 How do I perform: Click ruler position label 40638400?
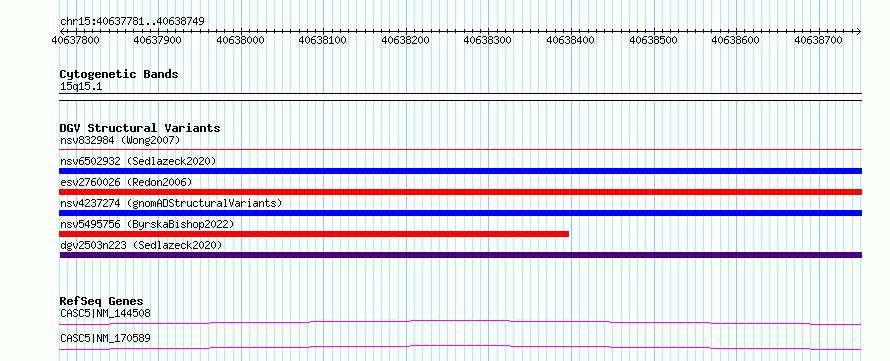tap(571, 40)
